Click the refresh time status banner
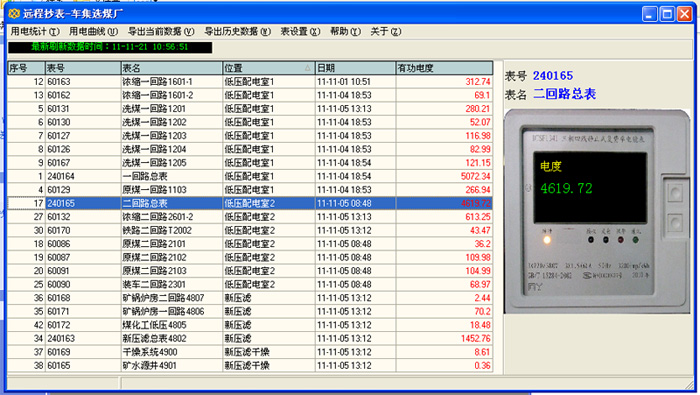 (x=110, y=47)
